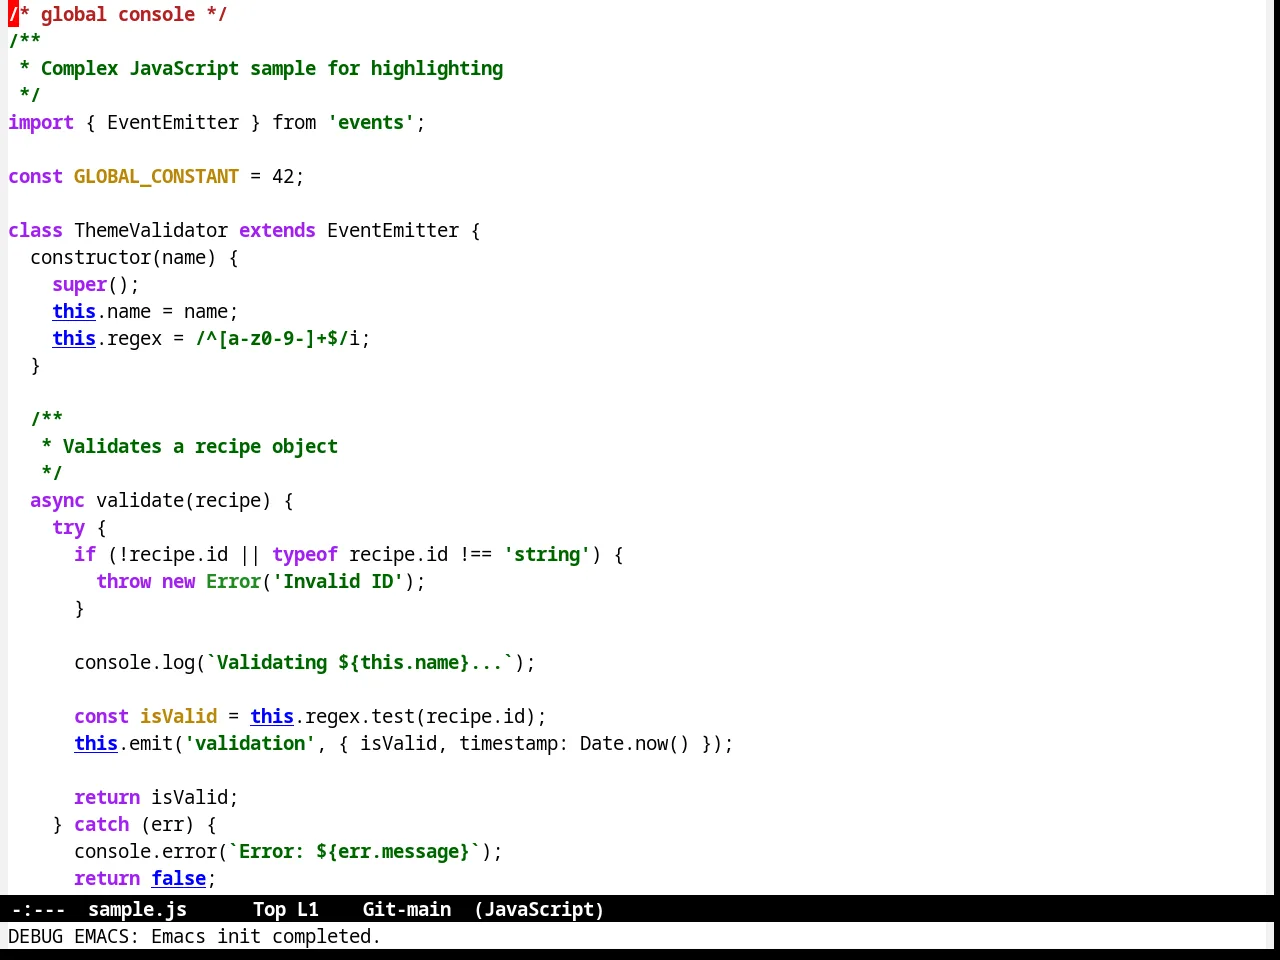Click 'const' before 'isValid'

point(101,716)
